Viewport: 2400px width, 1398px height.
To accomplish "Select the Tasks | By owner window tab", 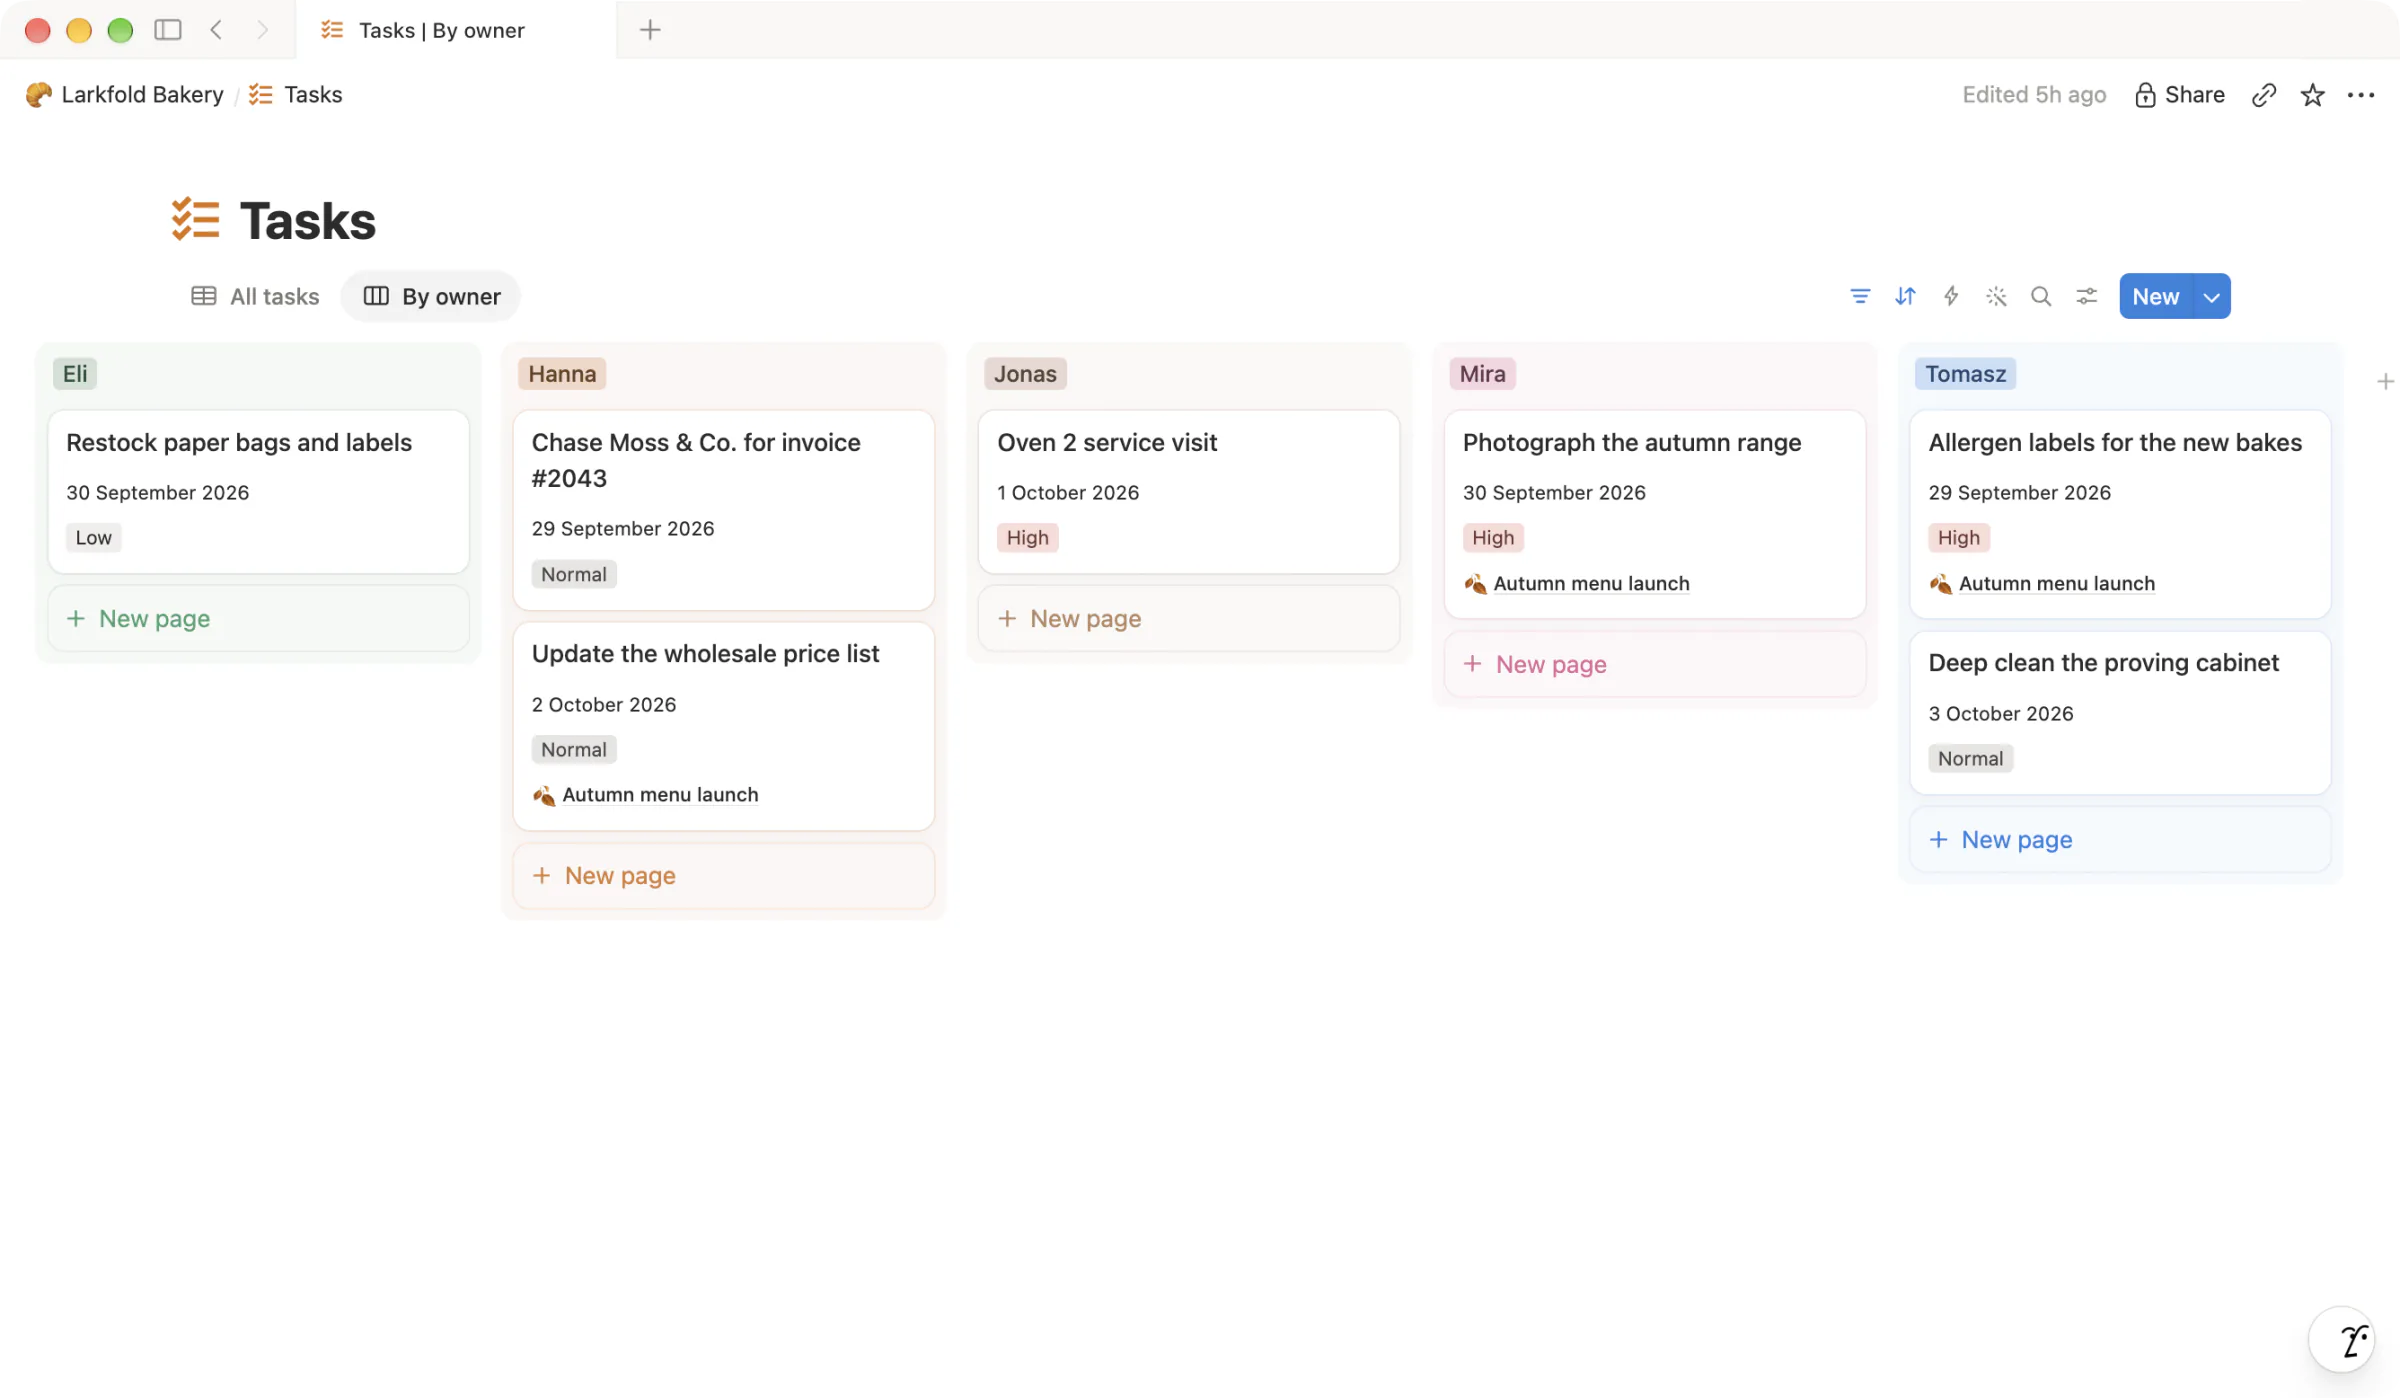I will (x=457, y=30).
